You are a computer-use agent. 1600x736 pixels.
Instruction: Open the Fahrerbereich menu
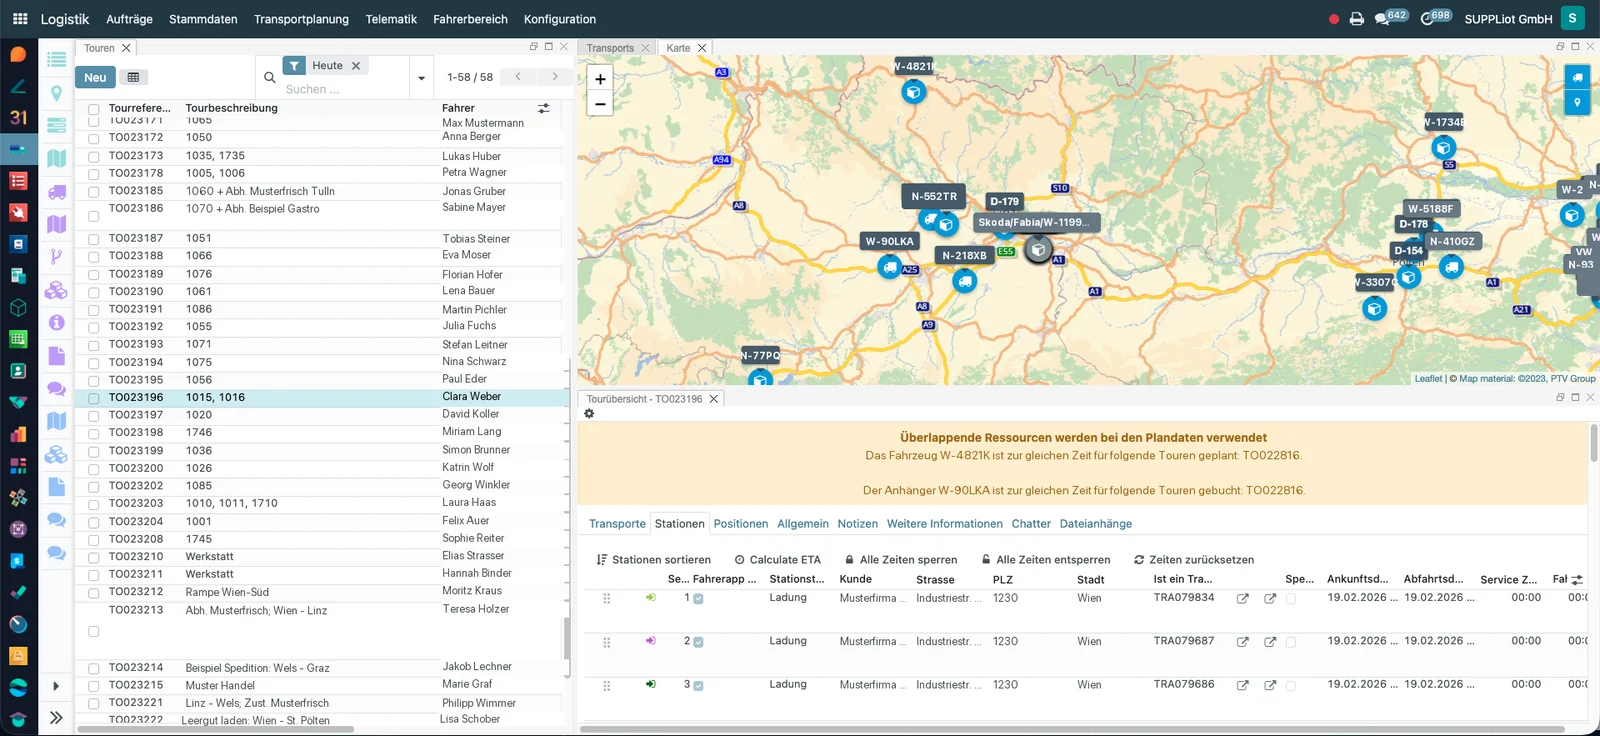click(x=470, y=19)
